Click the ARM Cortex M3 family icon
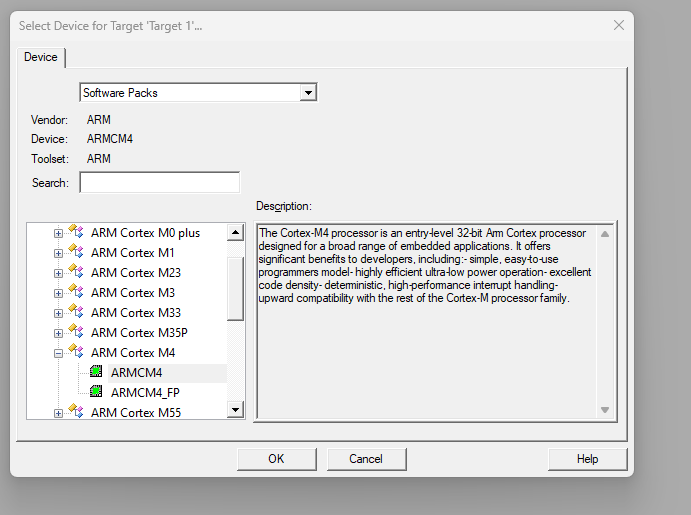The height and width of the screenshot is (515, 691). pyautogui.click(x=76, y=292)
